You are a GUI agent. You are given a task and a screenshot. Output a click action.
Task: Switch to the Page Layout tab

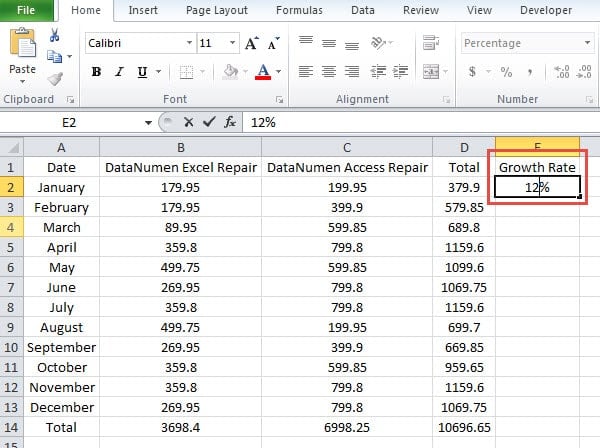[x=217, y=10]
